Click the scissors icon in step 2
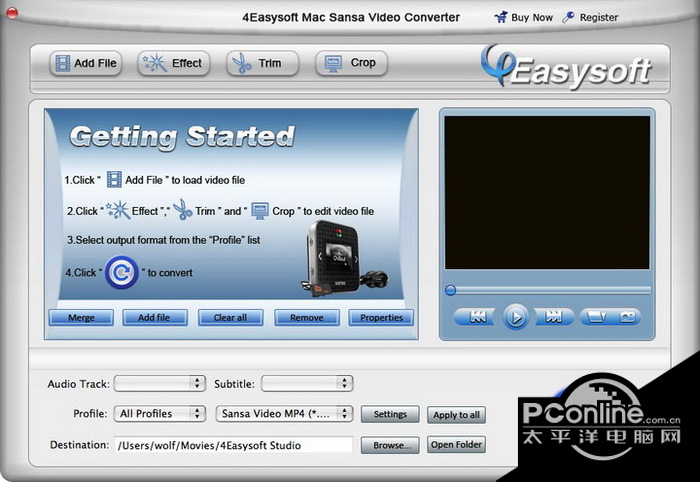 click(x=182, y=210)
